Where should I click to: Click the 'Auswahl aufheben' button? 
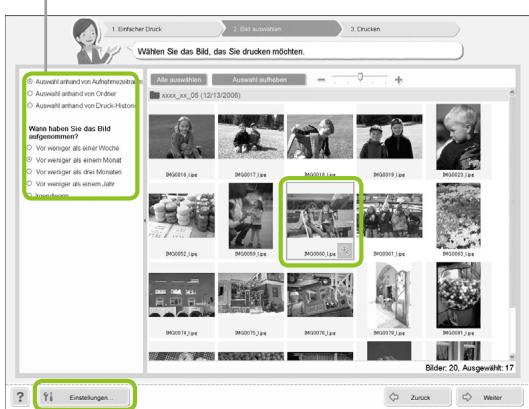(259, 80)
